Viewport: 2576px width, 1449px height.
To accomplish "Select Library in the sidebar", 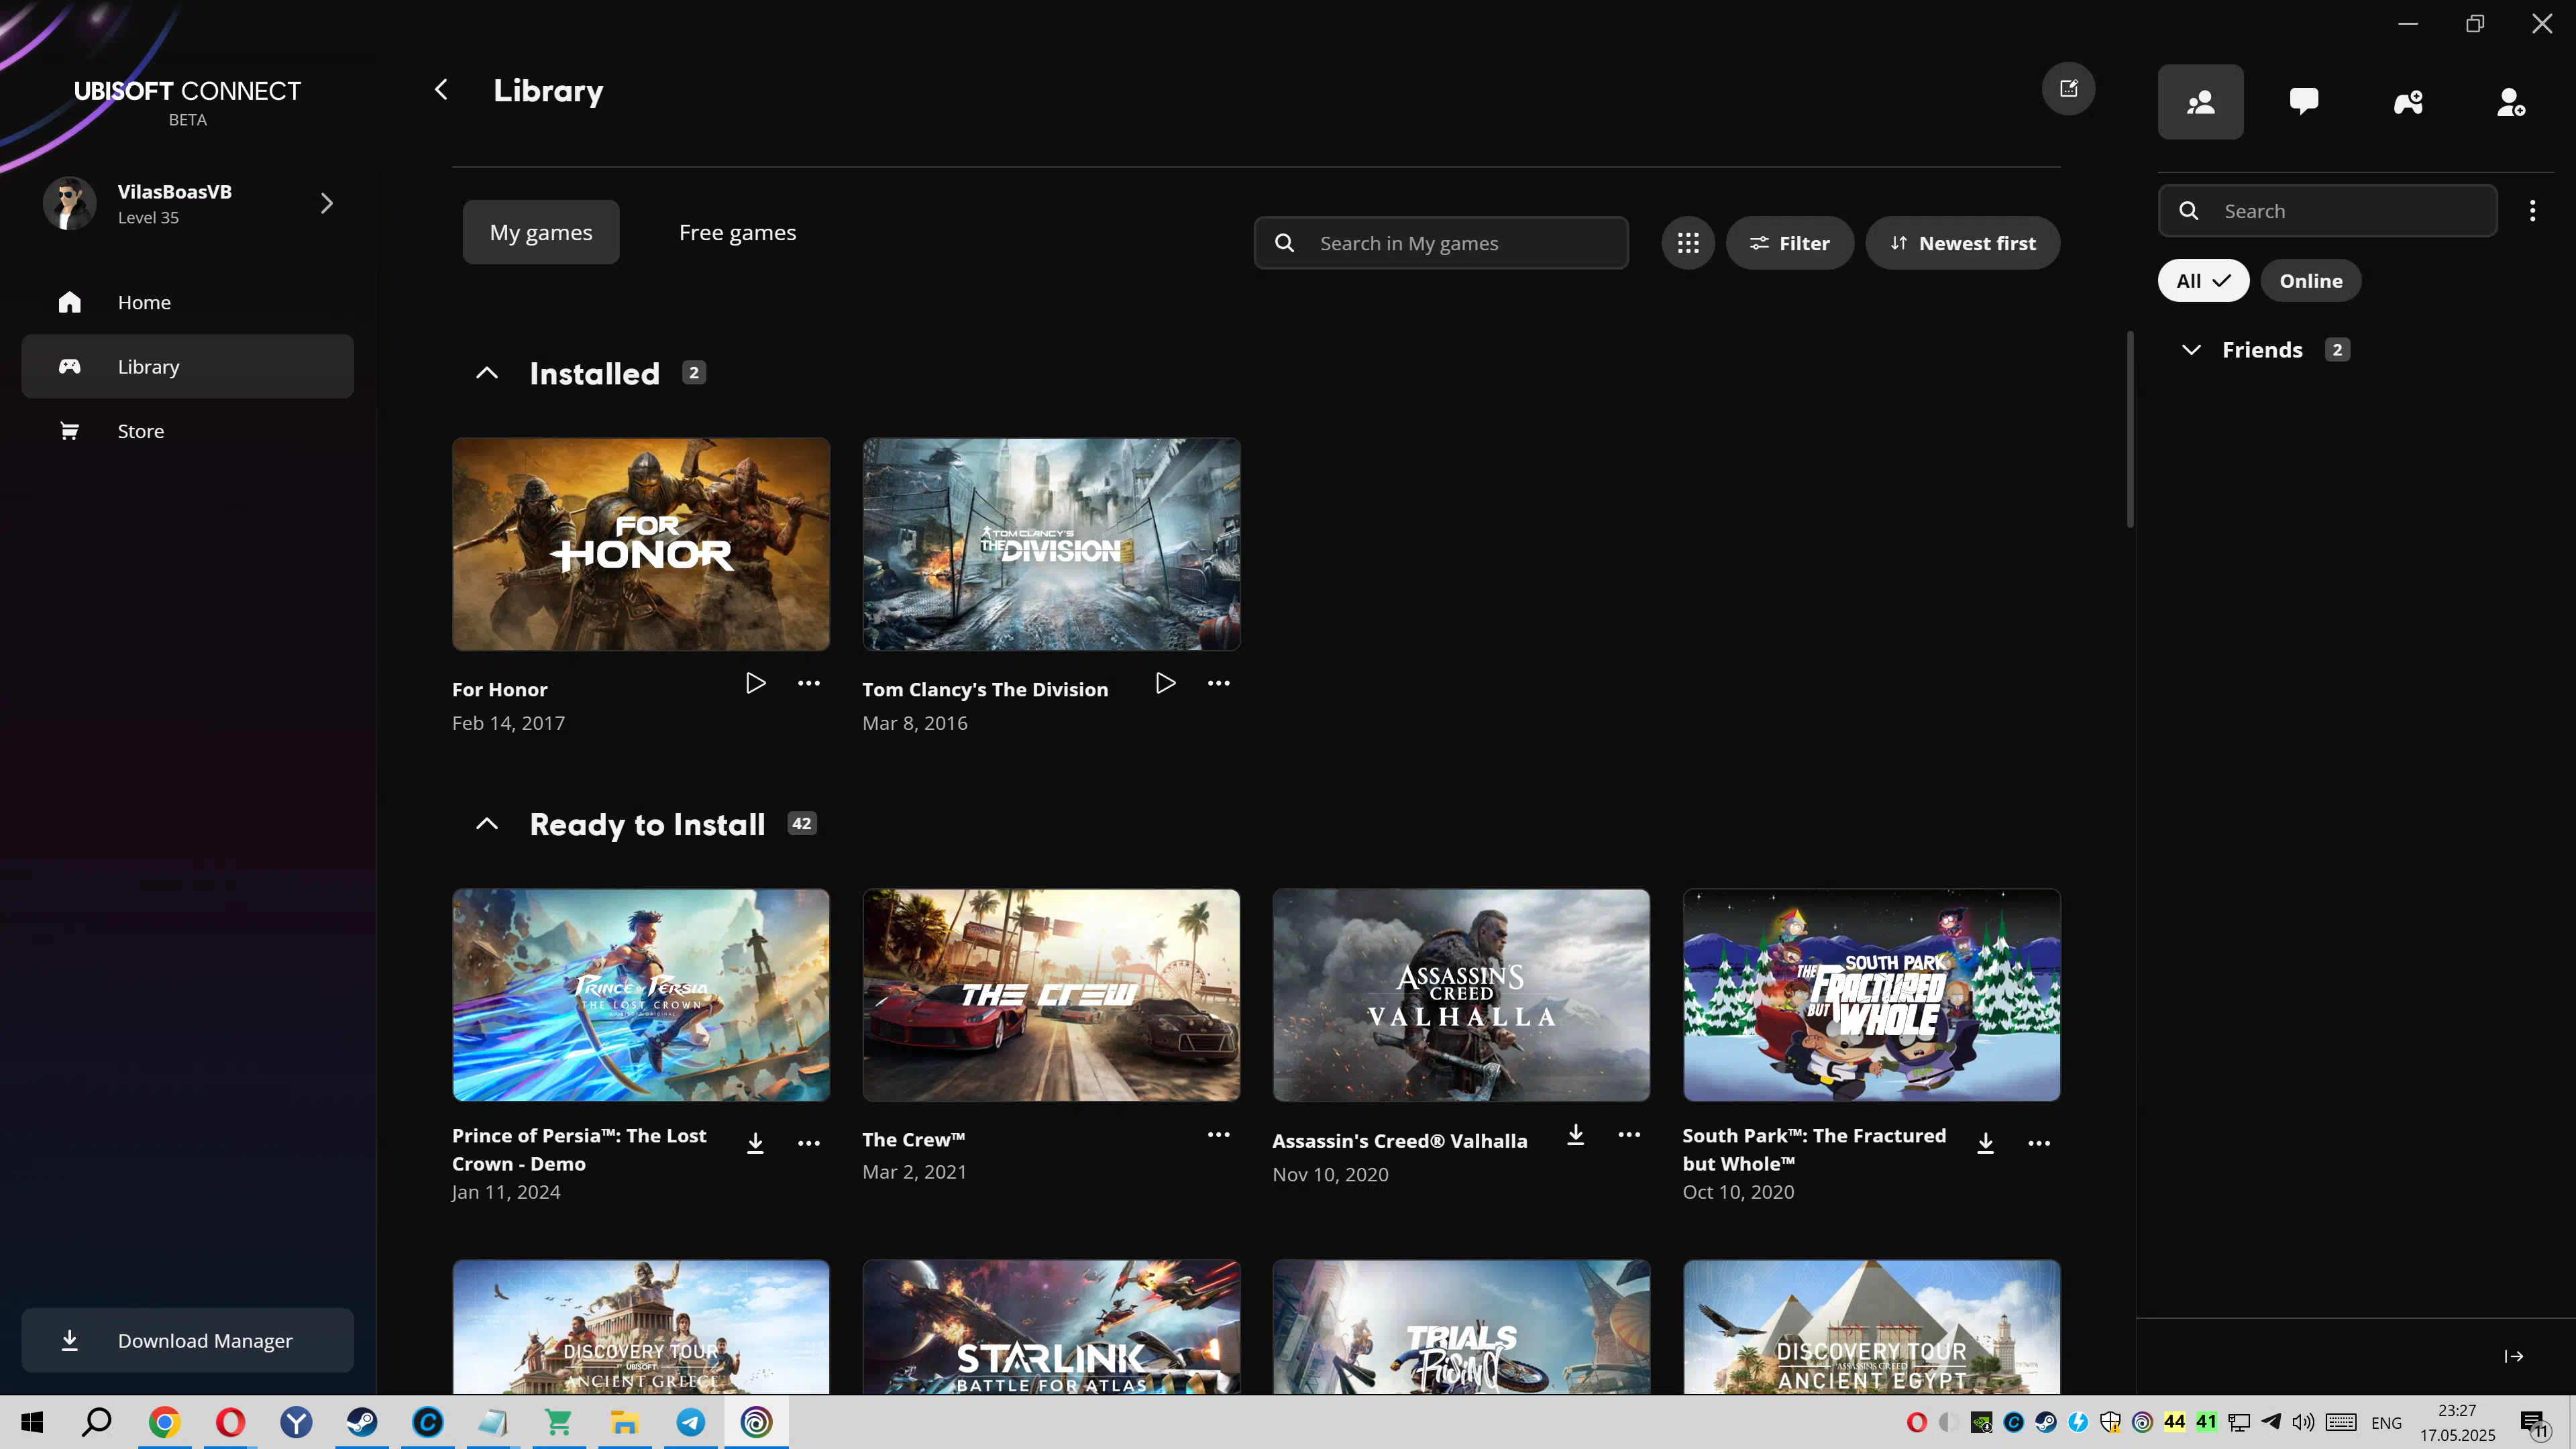I will pyautogui.click(x=188, y=367).
